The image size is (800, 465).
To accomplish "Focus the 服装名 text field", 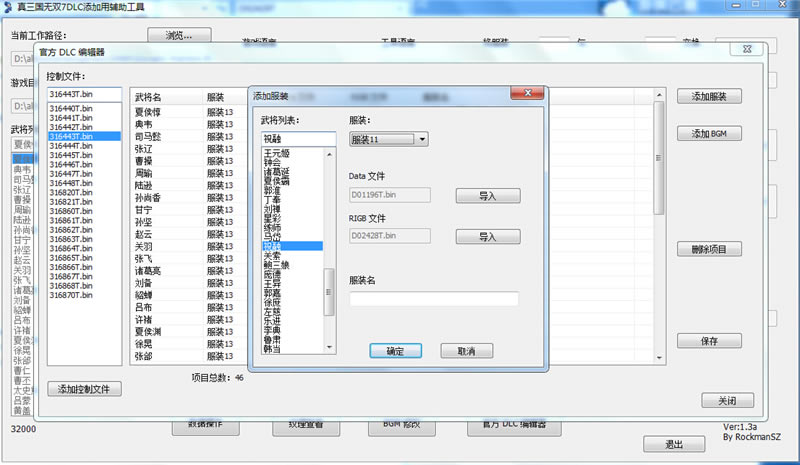I will click(434, 298).
